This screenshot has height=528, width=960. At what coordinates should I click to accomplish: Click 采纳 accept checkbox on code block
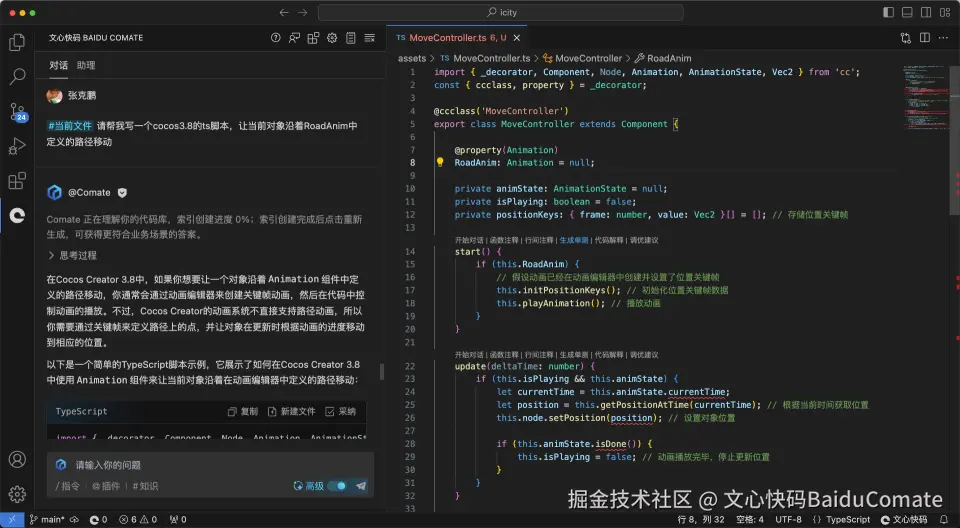click(340, 412)
